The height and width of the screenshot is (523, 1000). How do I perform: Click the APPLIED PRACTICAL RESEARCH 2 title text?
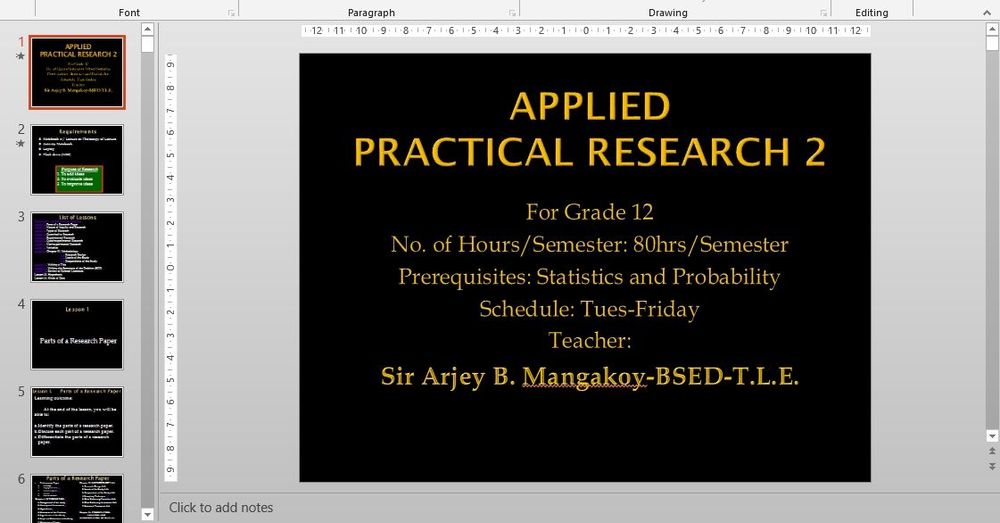[589, 129]
